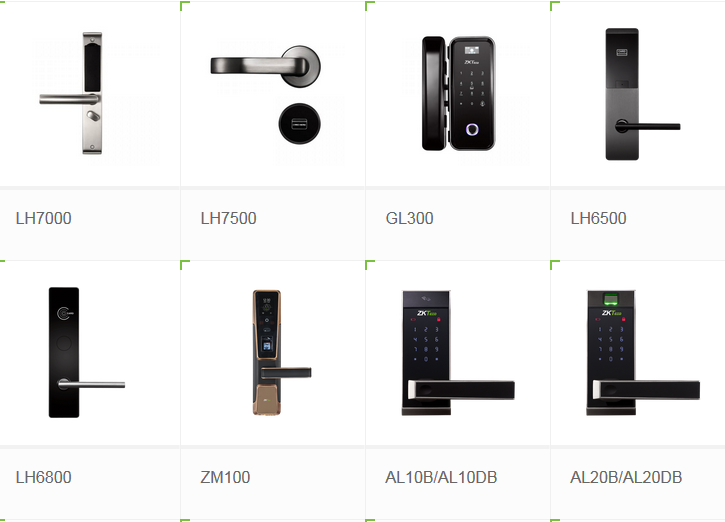Select the GL300 product title
Viewport: 725px width, 522px height.
pyautogui.click(x=410, y=218)
